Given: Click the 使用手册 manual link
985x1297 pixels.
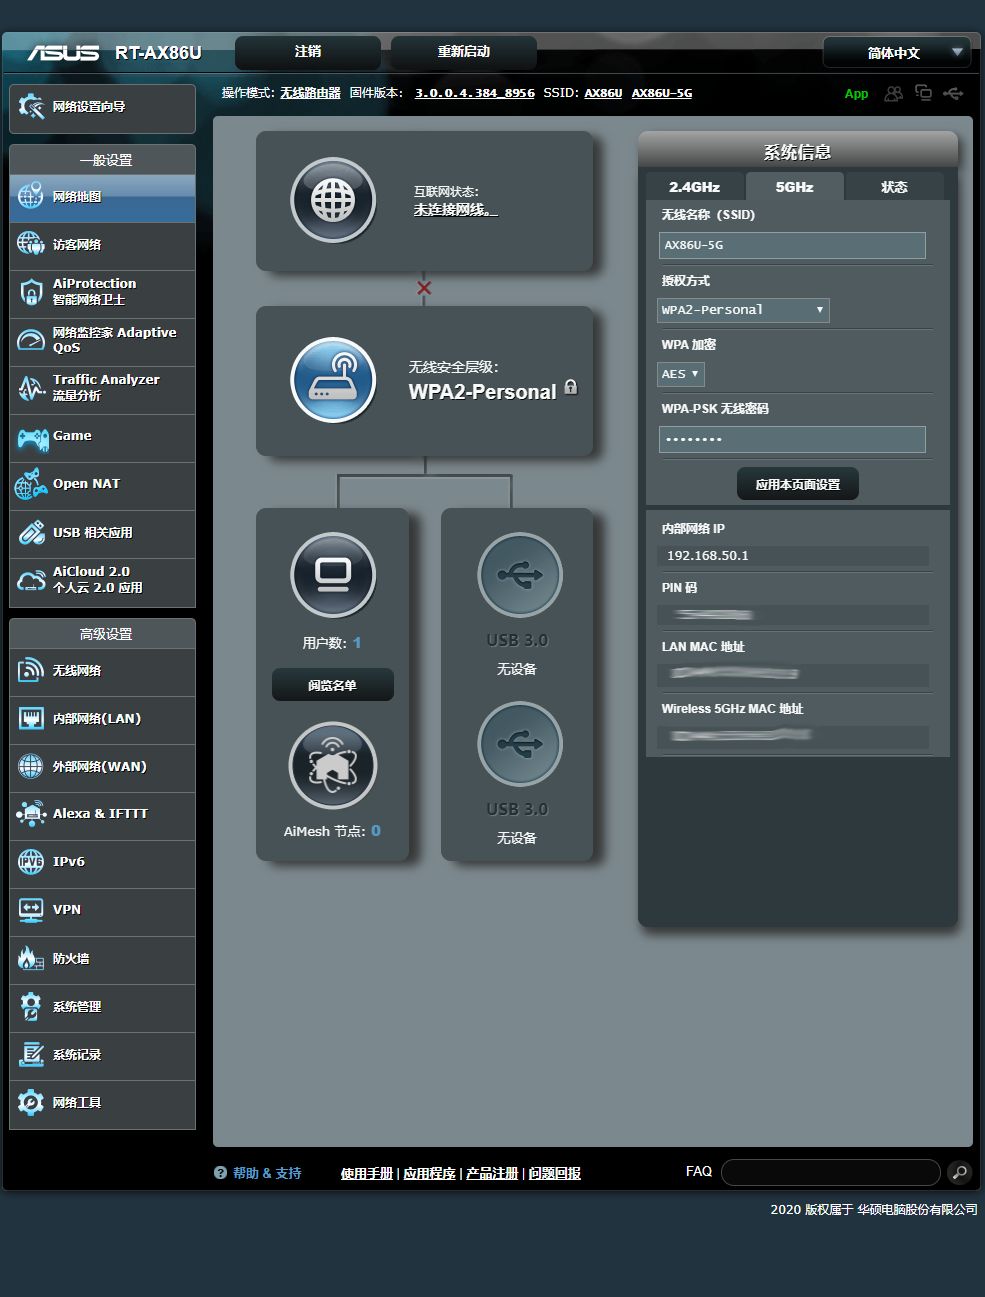Looking at the screenshot, I should coord(367,1173).
